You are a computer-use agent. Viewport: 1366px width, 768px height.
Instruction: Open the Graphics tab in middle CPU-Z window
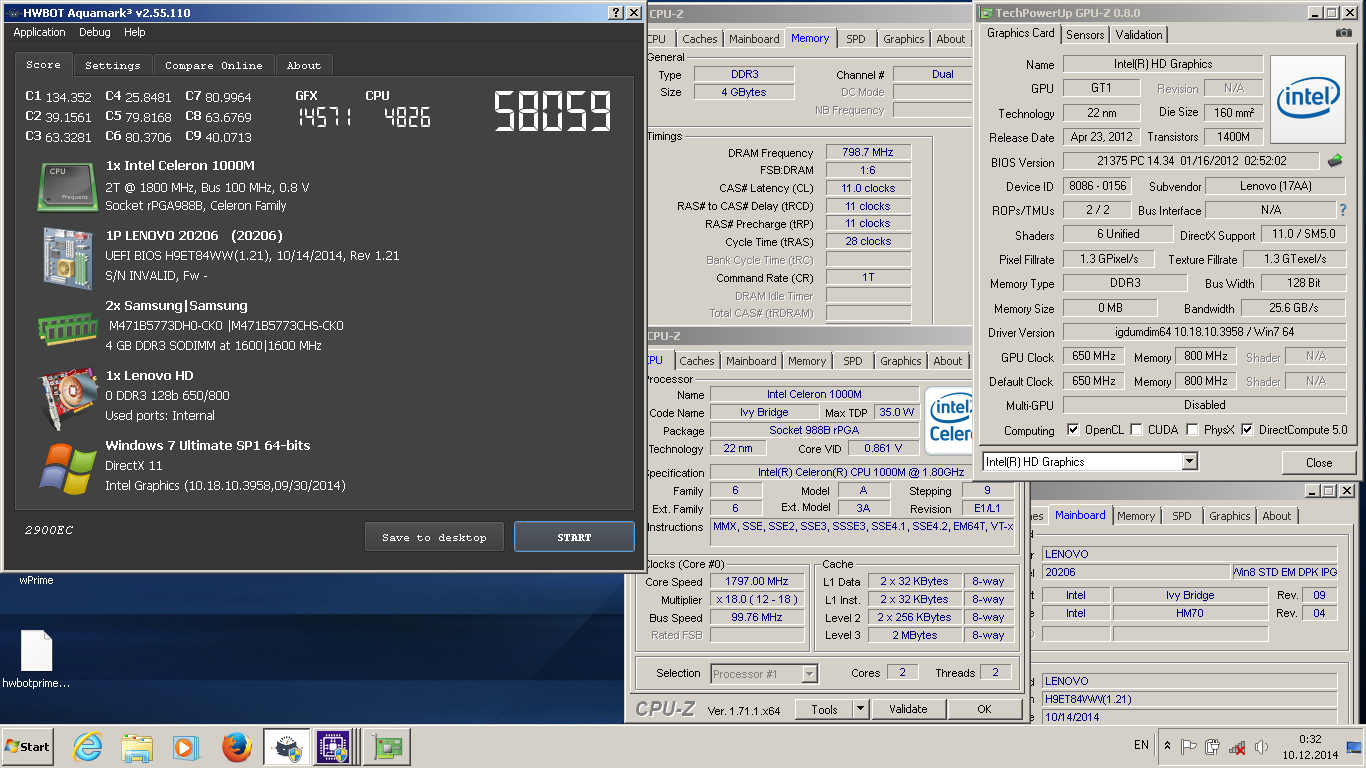pos(901,361)
